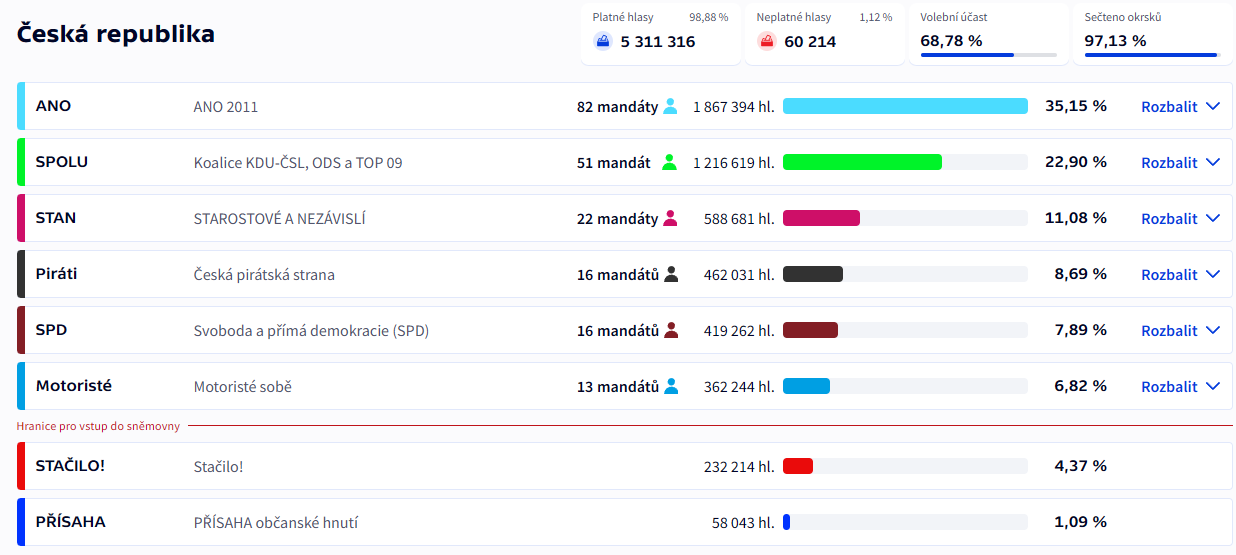1236x555 pixels.
Task: Click the voter turnout progress bar
Action: pyautogui.click(x=988, y=55)
